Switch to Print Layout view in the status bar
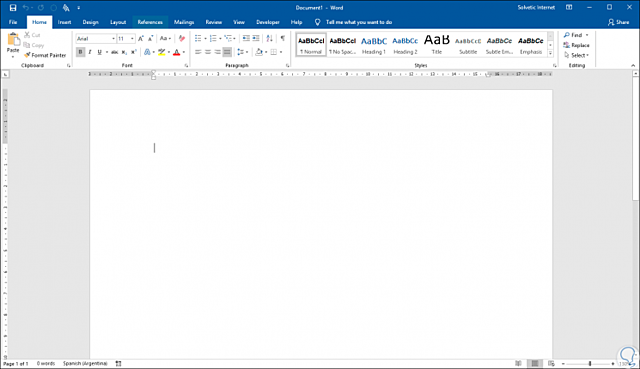This screenshot has height=369, width=640. click(535, 363)
